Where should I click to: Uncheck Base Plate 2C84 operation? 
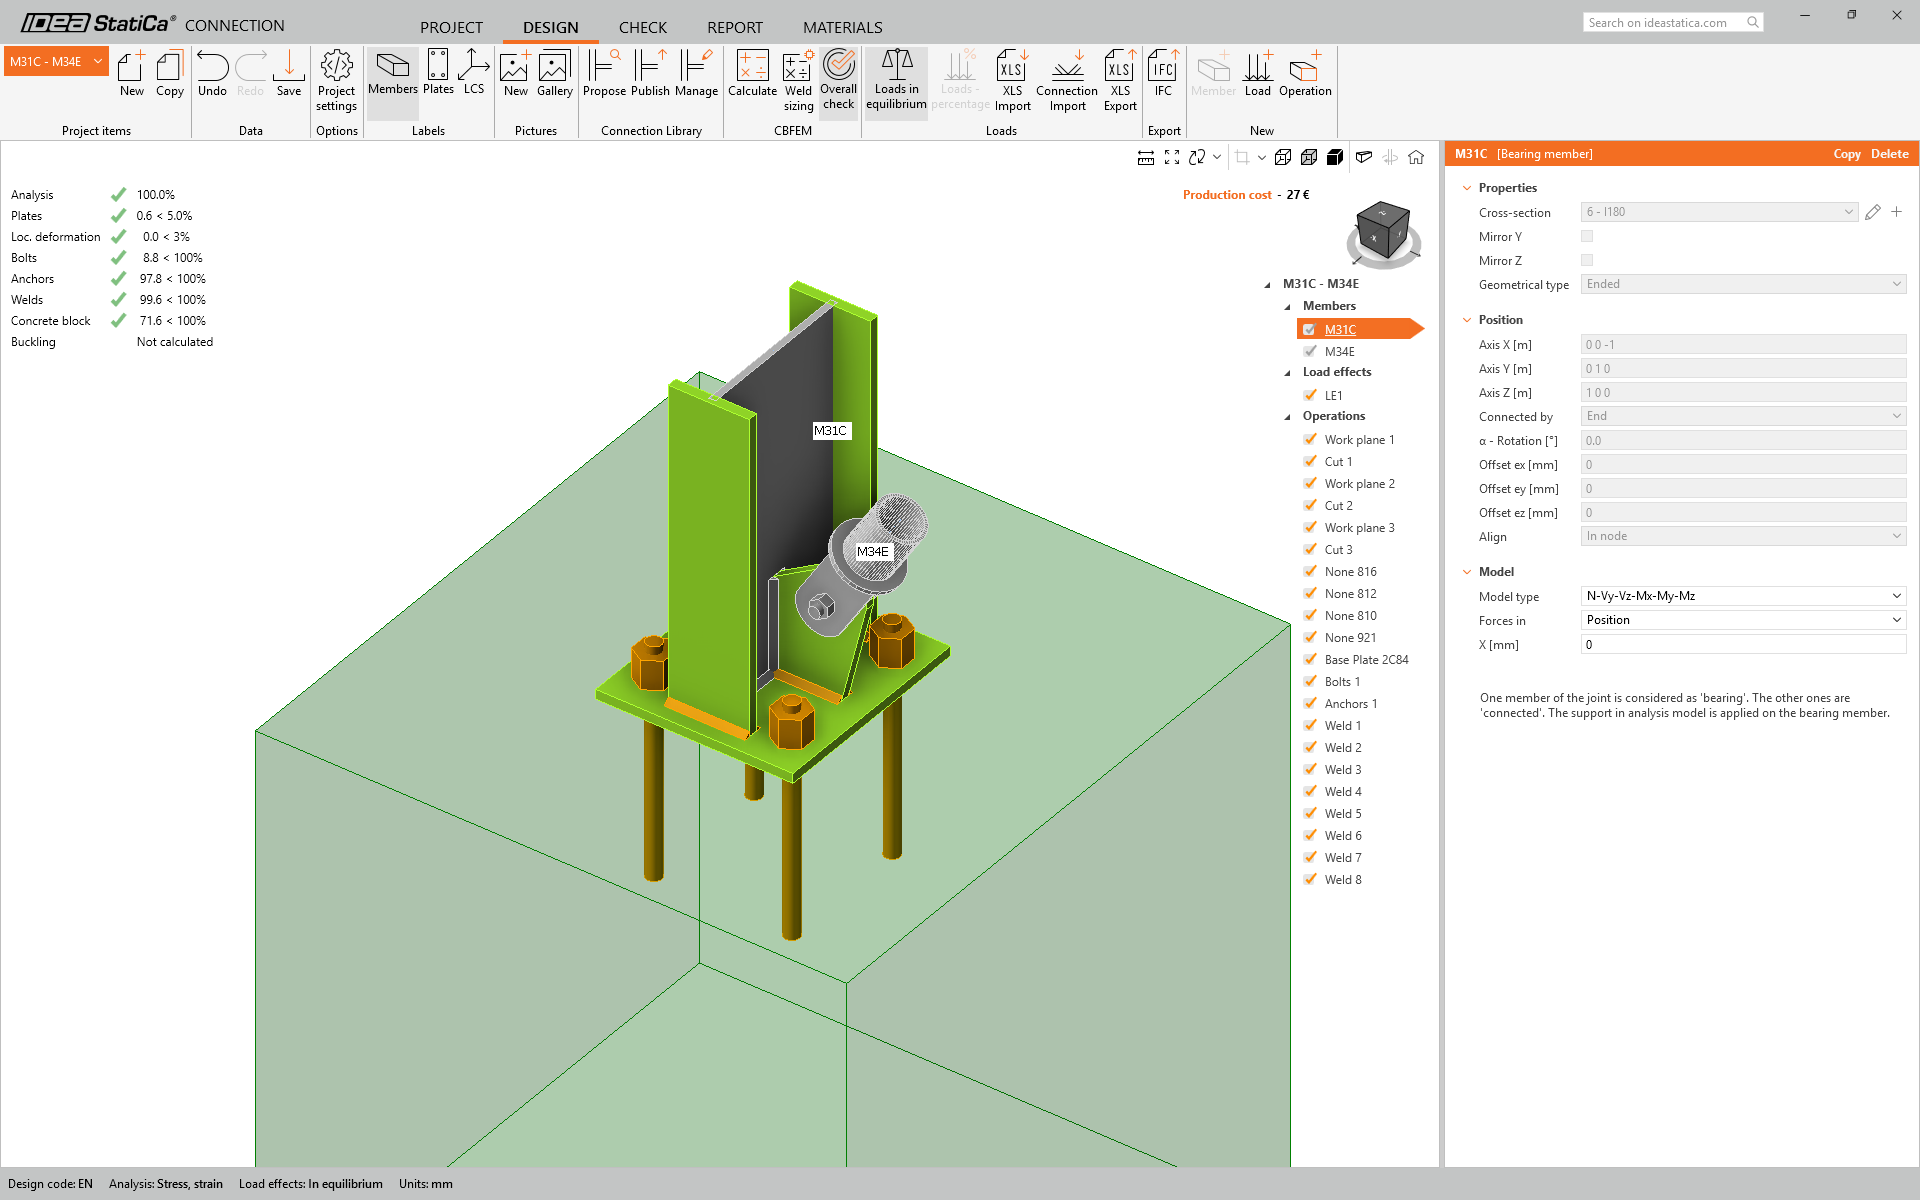click(x=1310, y=659)
